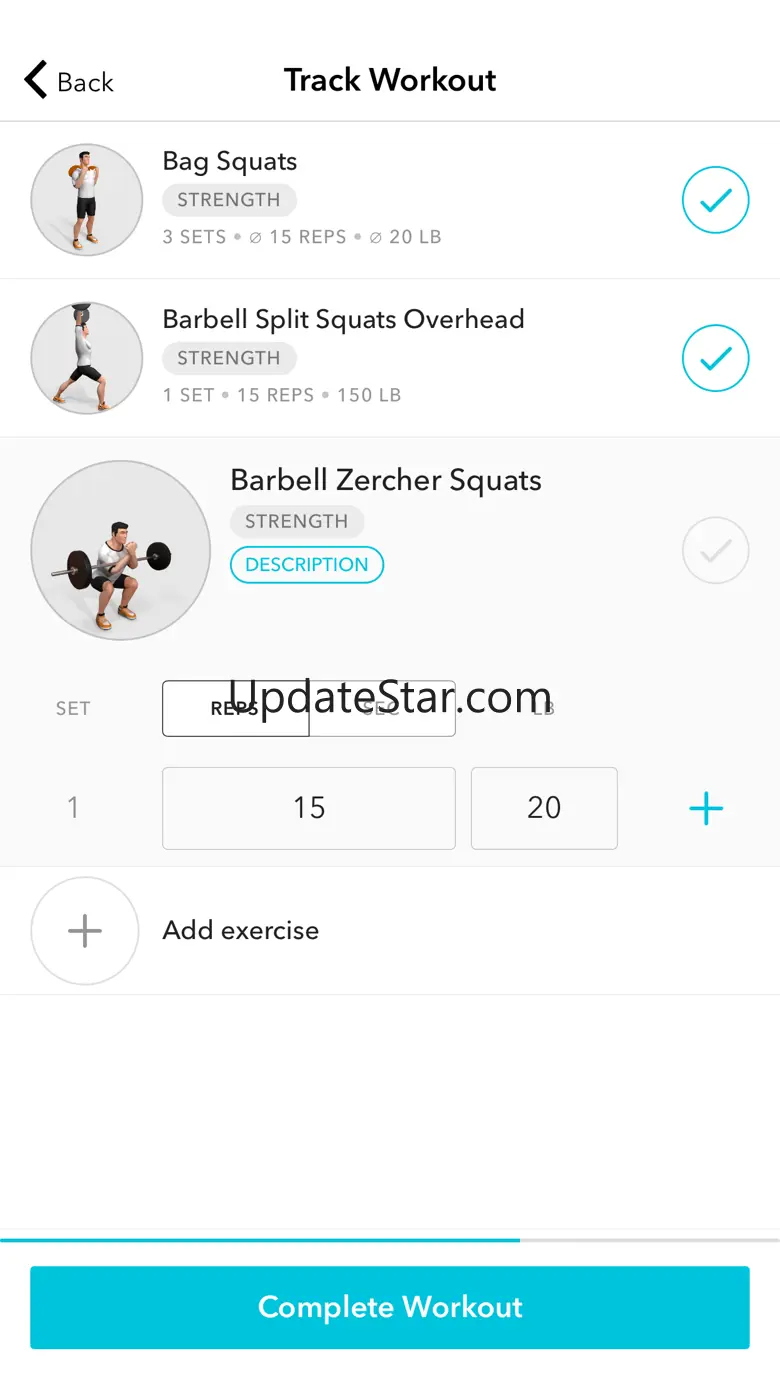Toggle Barbell Split Squats Overhead checkmark
The image size is (780, 1387).
tap(715, 358)
